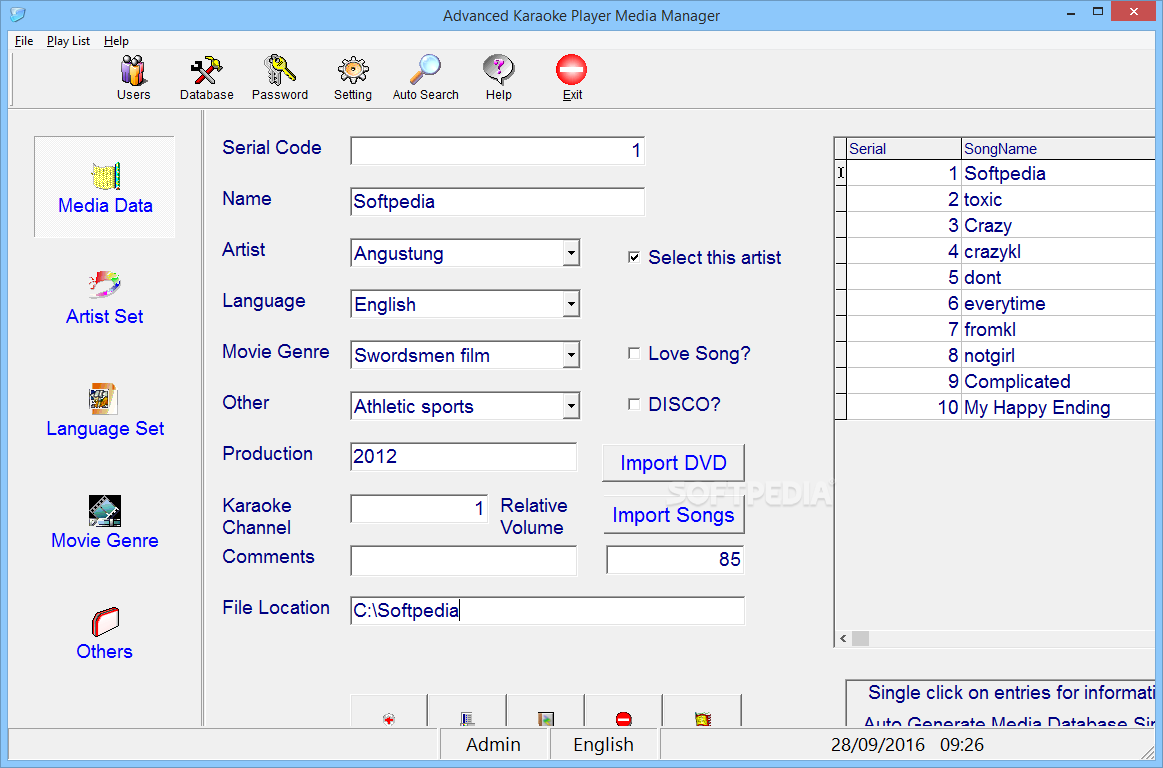
Task: Click the Name field containing Softpedia
Action: (x=497, y=202)
